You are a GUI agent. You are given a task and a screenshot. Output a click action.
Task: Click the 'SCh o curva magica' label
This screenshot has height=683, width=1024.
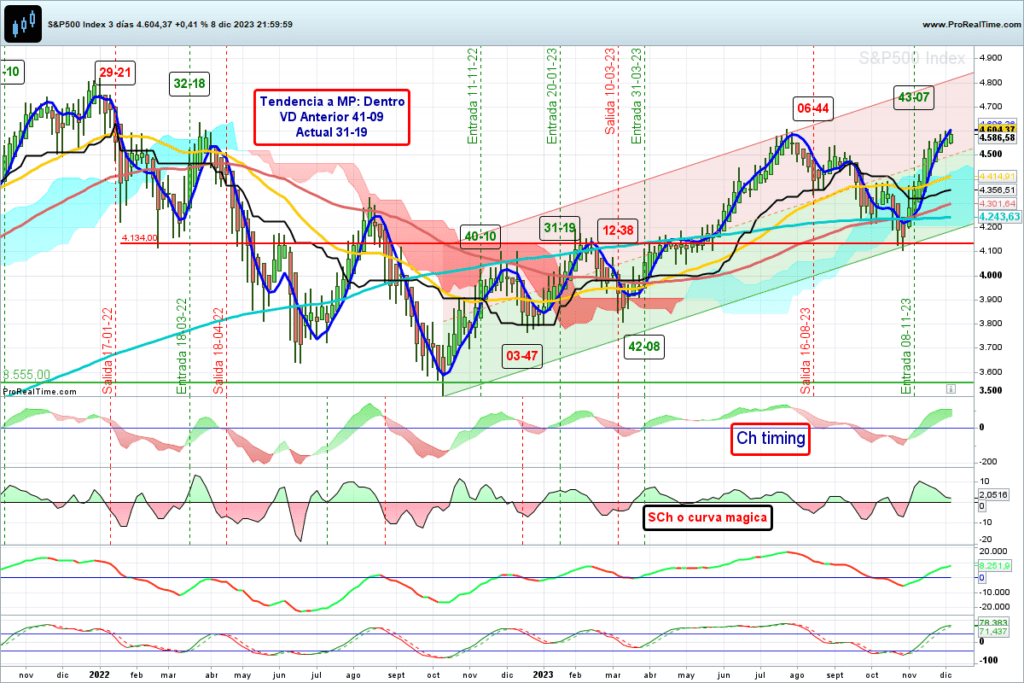705,516
